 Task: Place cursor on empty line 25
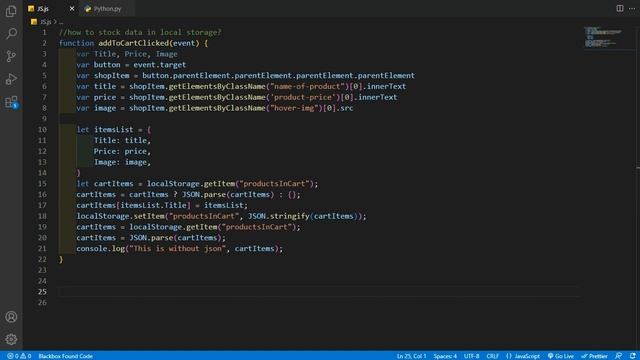(x=318, y=291)
